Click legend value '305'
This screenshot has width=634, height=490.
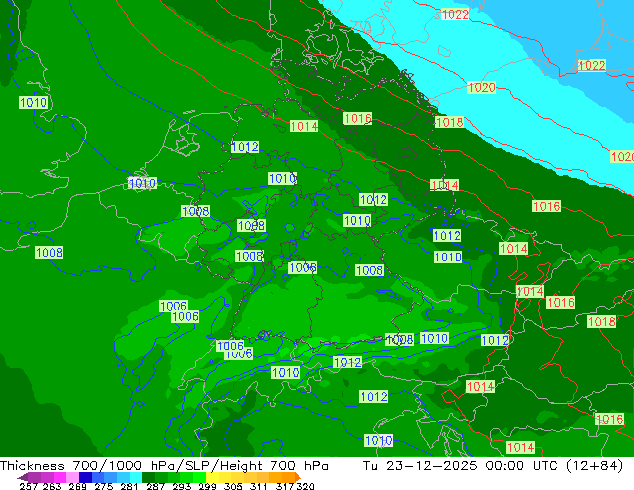click(233, 486)
